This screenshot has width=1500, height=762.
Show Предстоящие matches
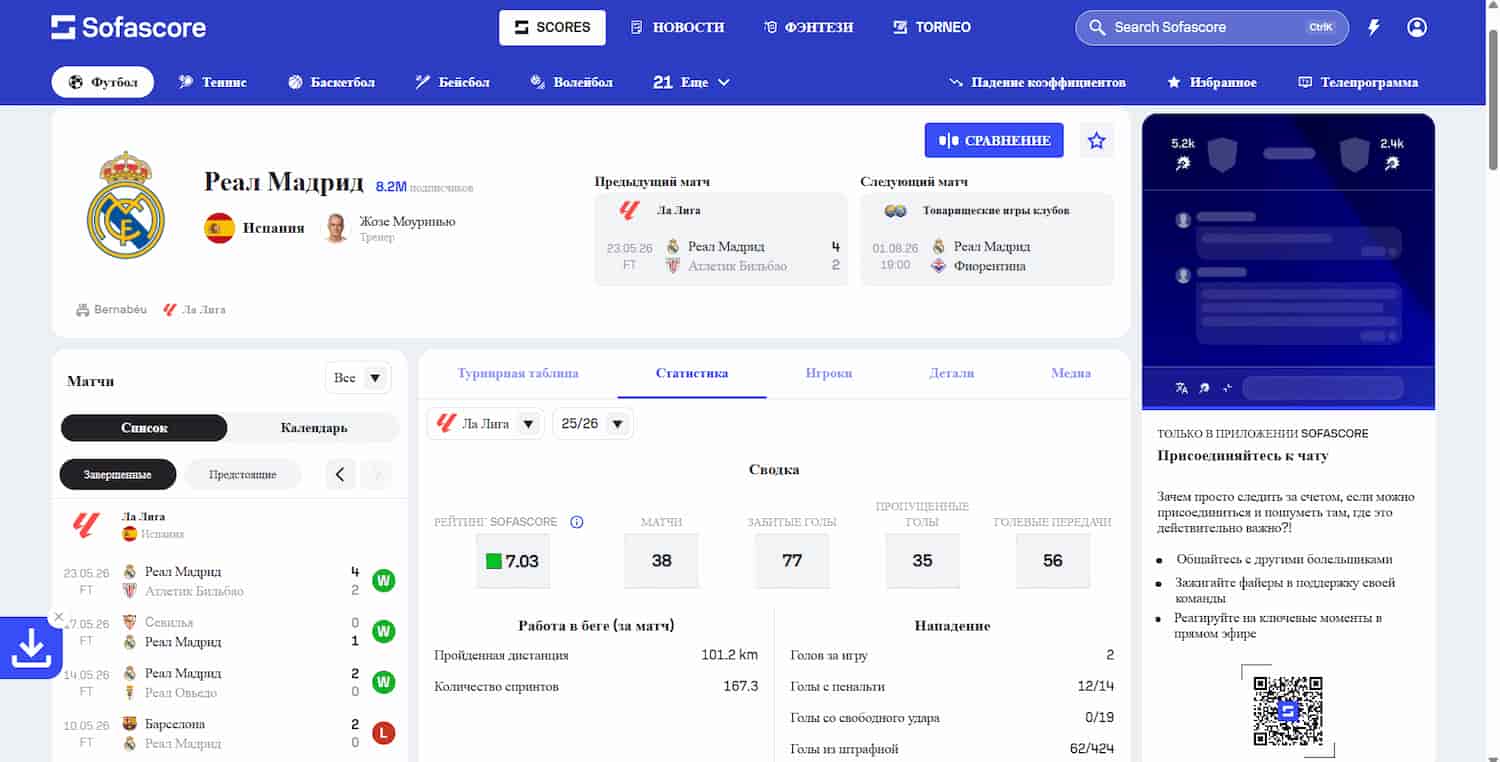[243, 474]
